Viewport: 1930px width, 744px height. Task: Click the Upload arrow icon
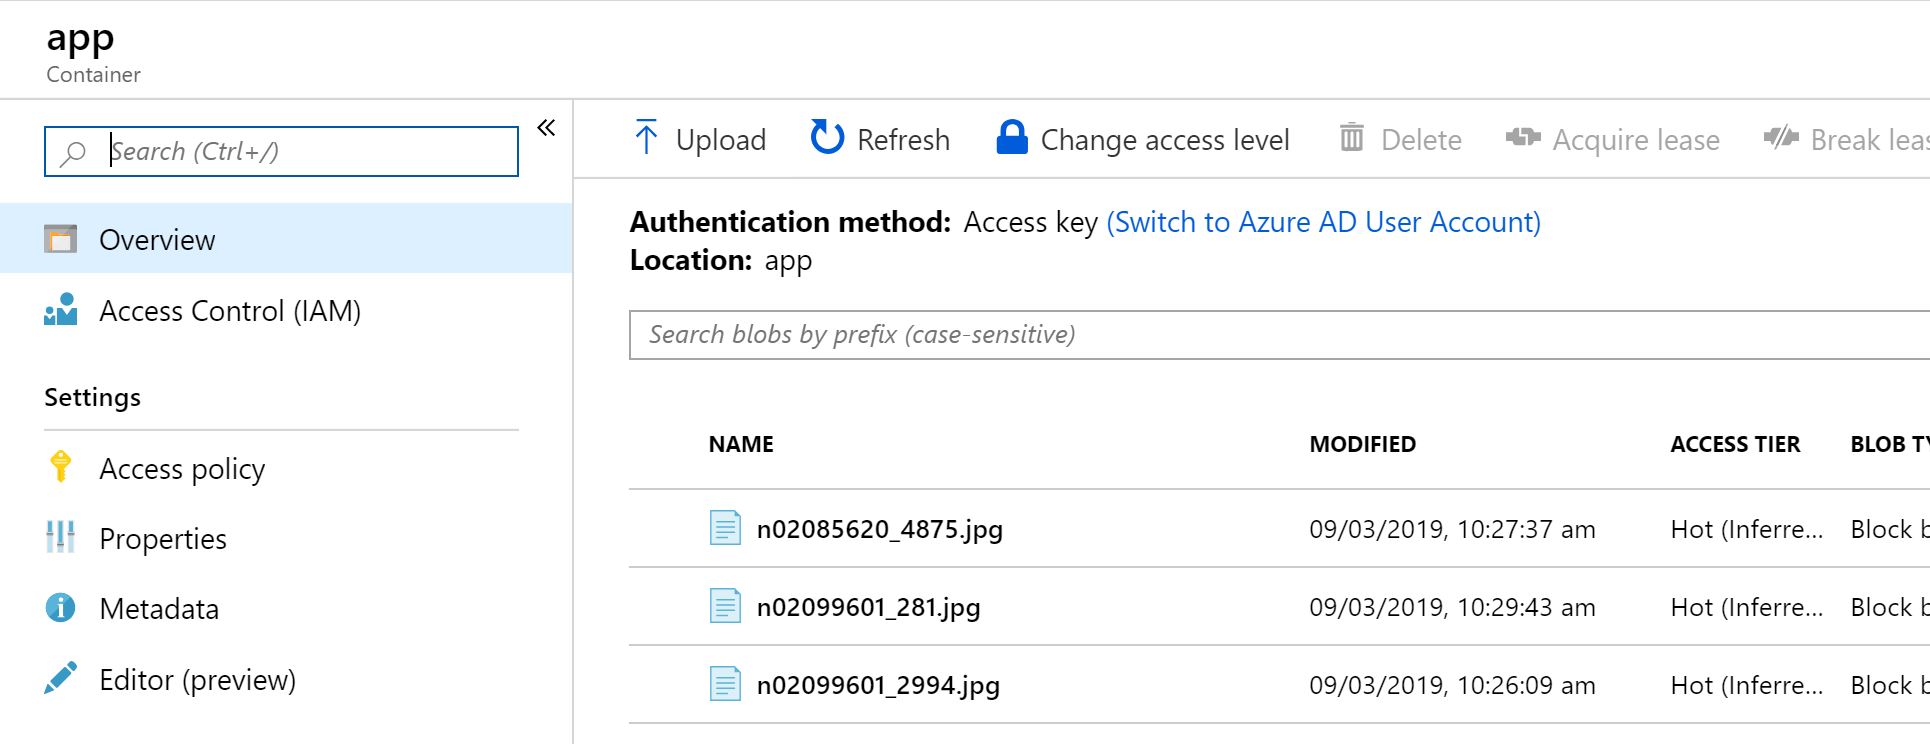tap(646, 138)
